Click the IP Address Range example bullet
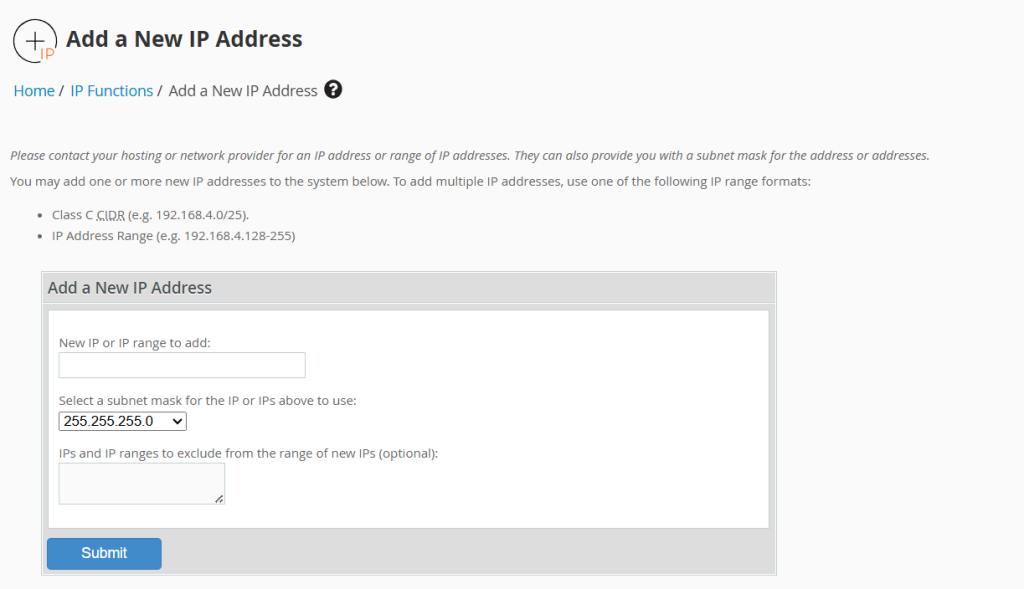The width and height of the screenshot is (1024, 589). point(173,236)
